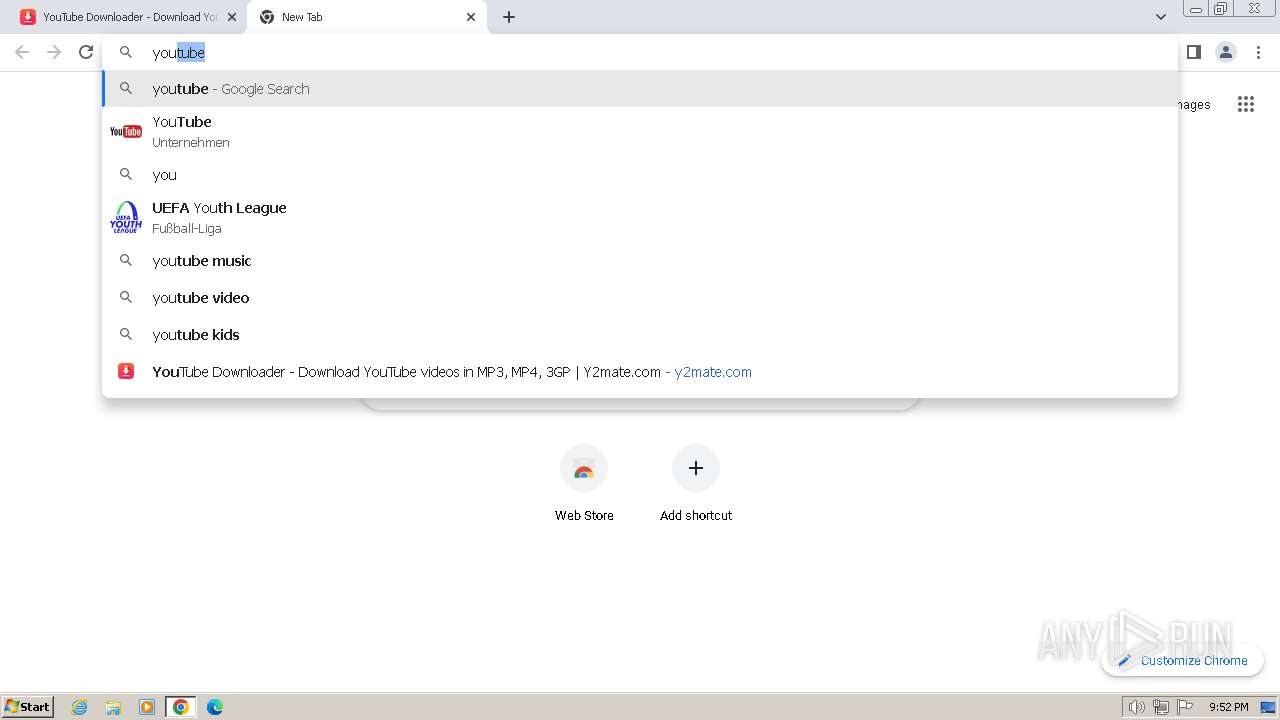Reload the current page
Viewport: 1280px width, 720px height.
(x=86, y=52)
